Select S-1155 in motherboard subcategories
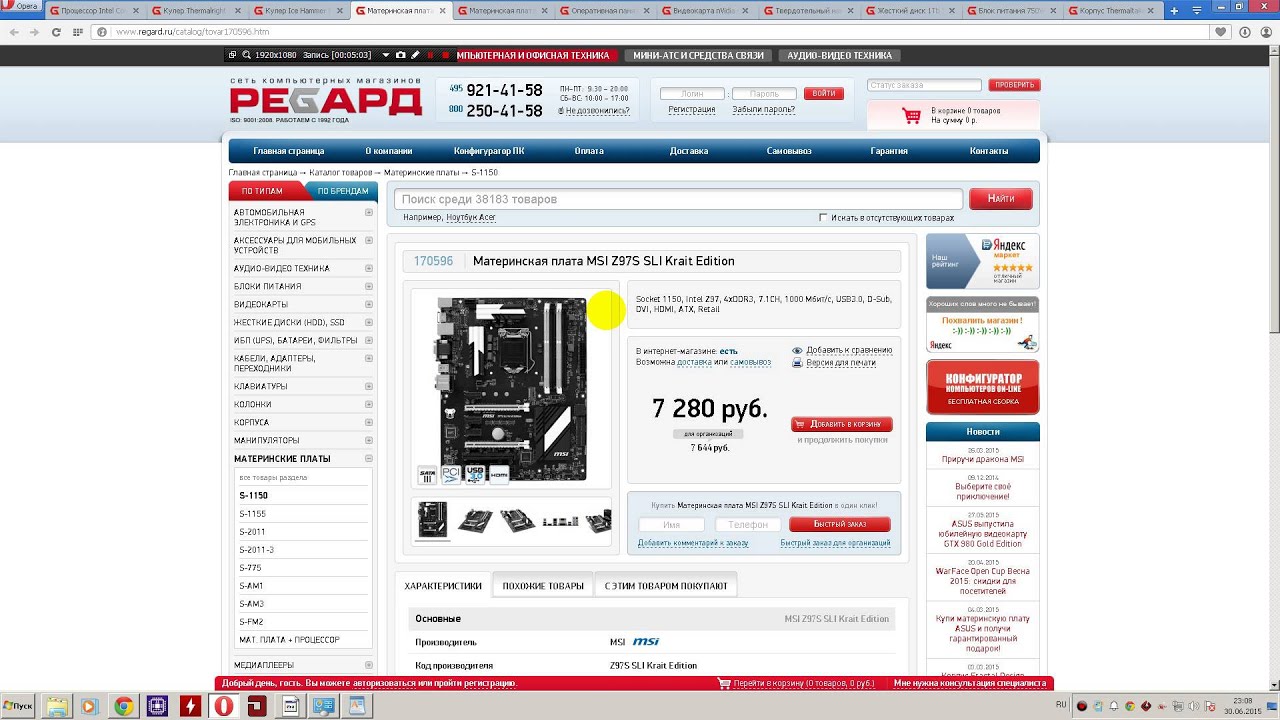This screenshot has width=1280, height=720. (253, 514)
